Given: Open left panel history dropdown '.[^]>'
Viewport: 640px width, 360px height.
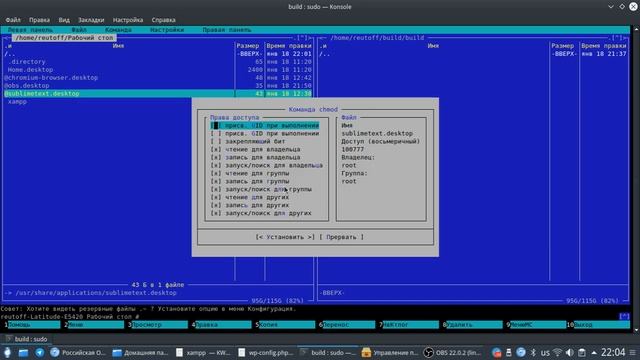Looking at the screenshot, I should pyautogui.click(x=302, y=38).
